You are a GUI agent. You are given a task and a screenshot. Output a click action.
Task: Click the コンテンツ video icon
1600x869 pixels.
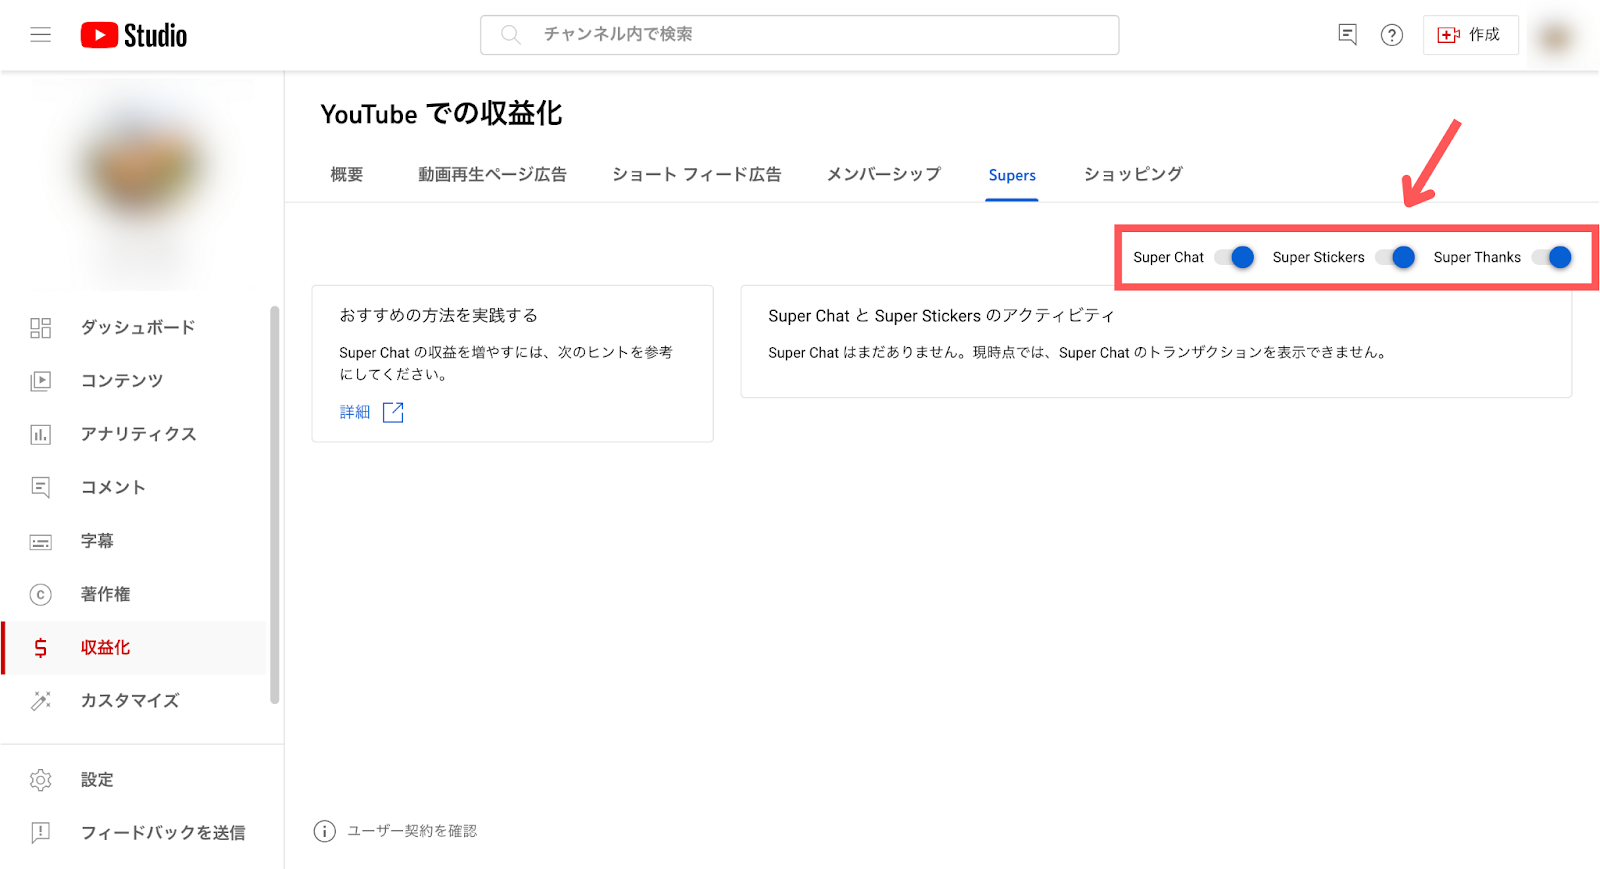(x=41, y=381)
